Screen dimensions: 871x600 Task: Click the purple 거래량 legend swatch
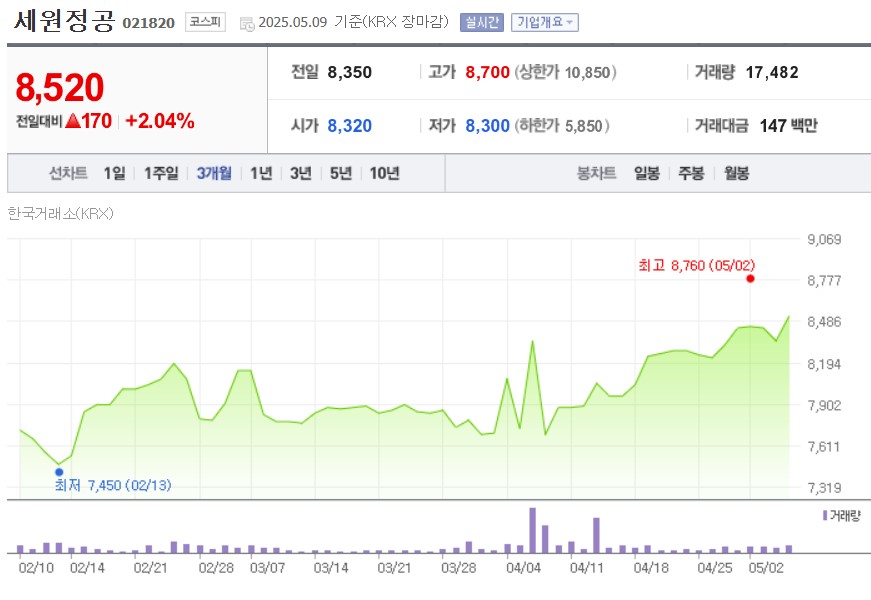point(825,516)
